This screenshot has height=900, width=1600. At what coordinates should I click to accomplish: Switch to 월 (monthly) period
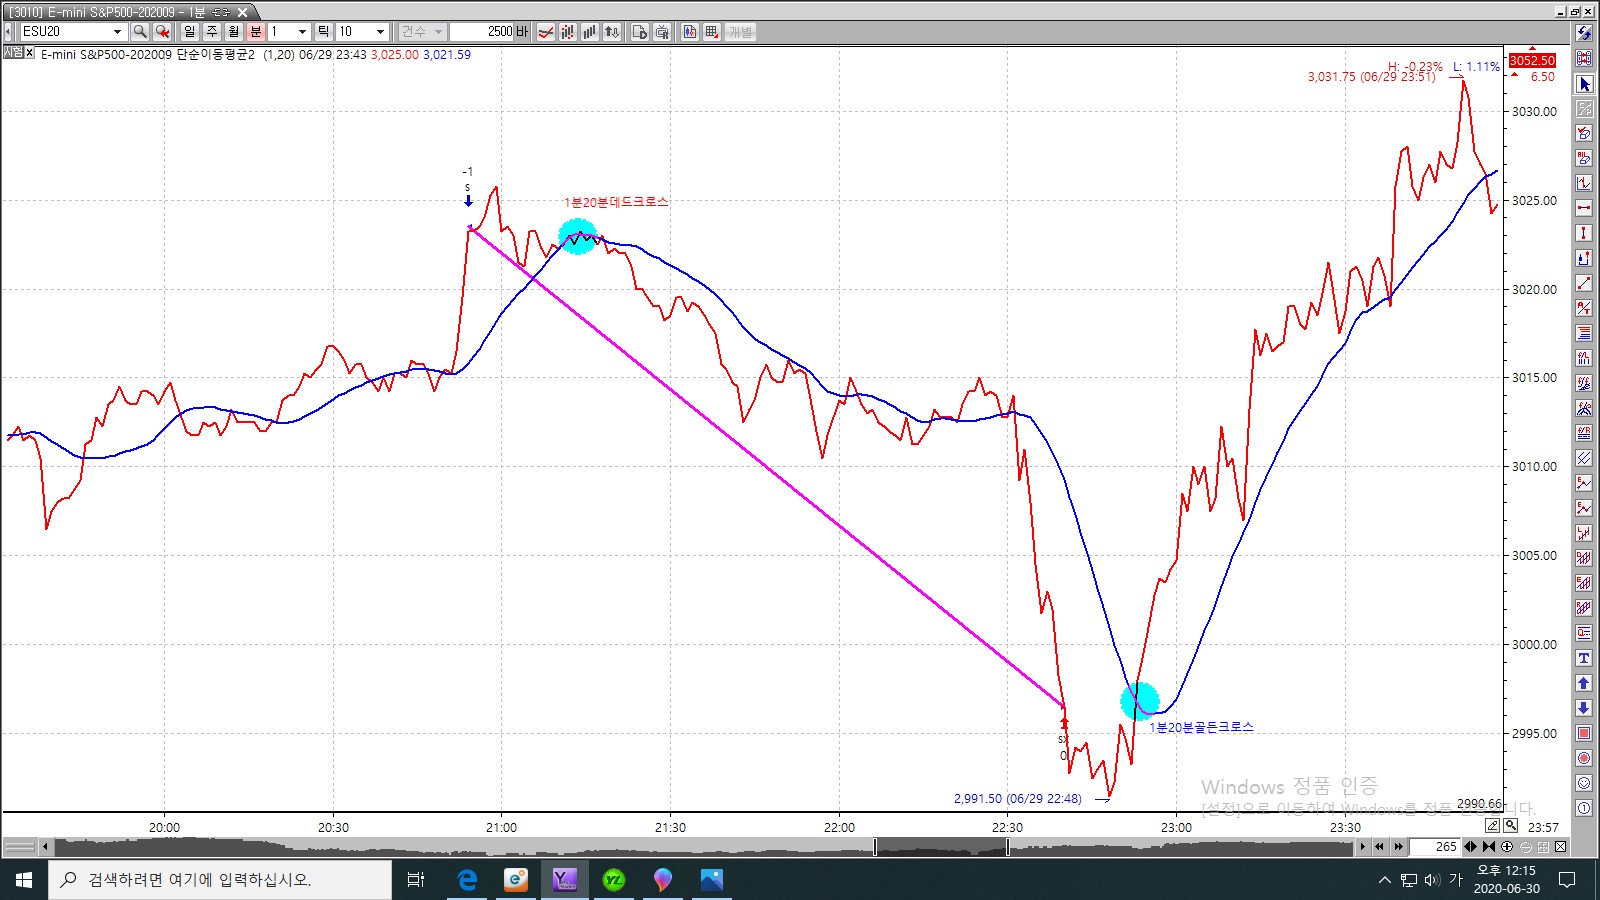233,32
